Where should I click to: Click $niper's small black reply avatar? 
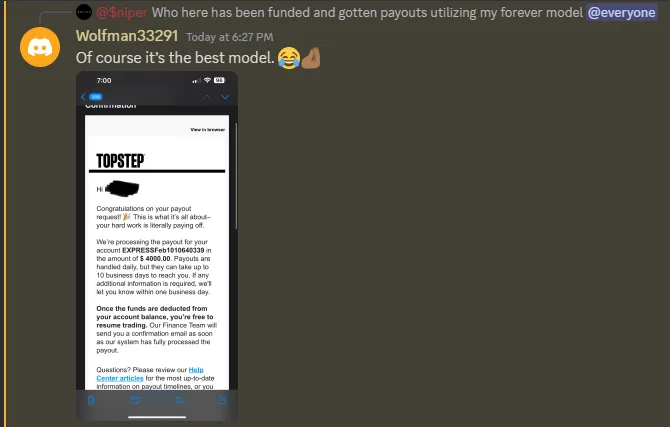84,12
